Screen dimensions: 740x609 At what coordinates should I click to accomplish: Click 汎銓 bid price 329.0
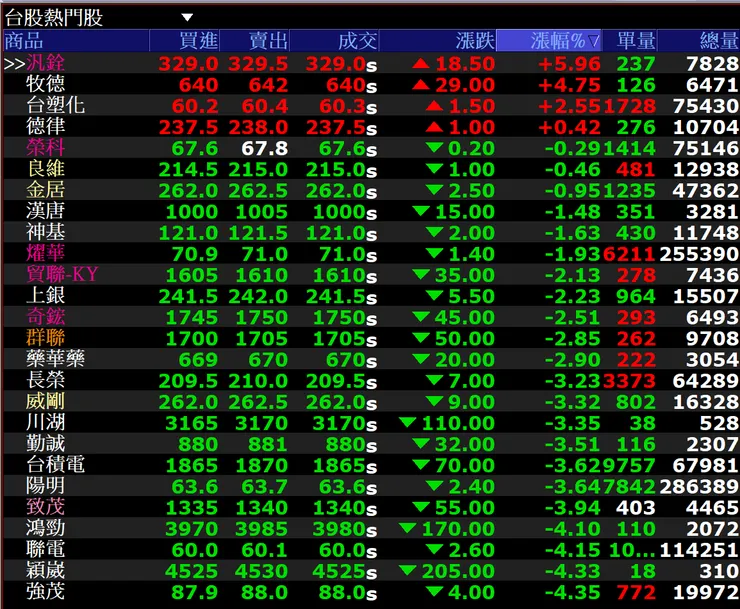[x=188, y=64]
